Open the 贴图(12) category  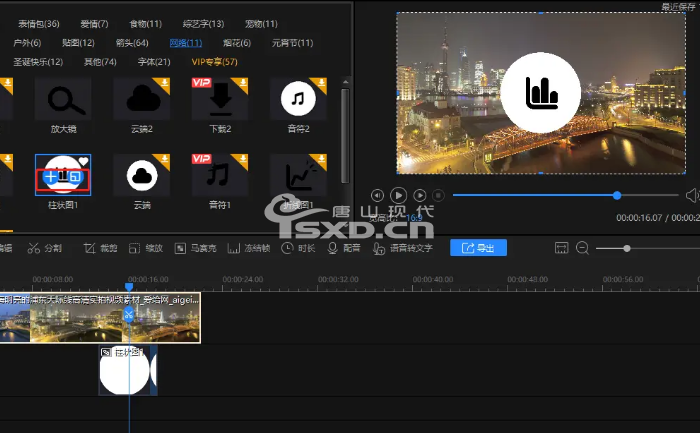pyautogui.click(x=78, y=43)
